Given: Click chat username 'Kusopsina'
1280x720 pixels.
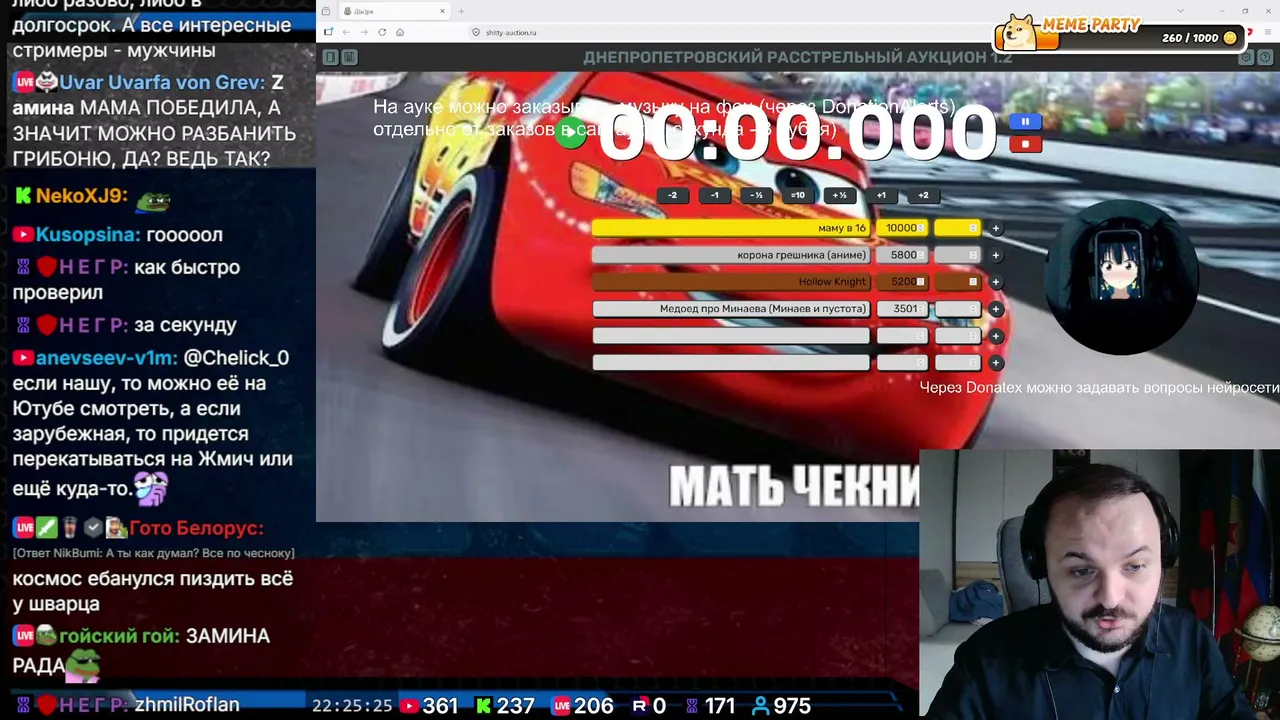Looking at the screenshot, I should point(88,235).
